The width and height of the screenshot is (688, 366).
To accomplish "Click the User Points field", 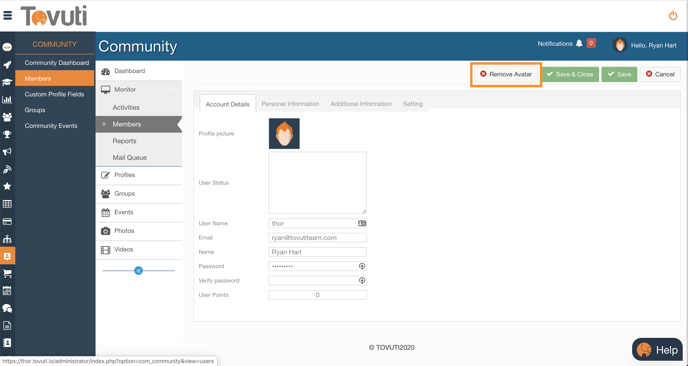I will (x=317, y=295).
